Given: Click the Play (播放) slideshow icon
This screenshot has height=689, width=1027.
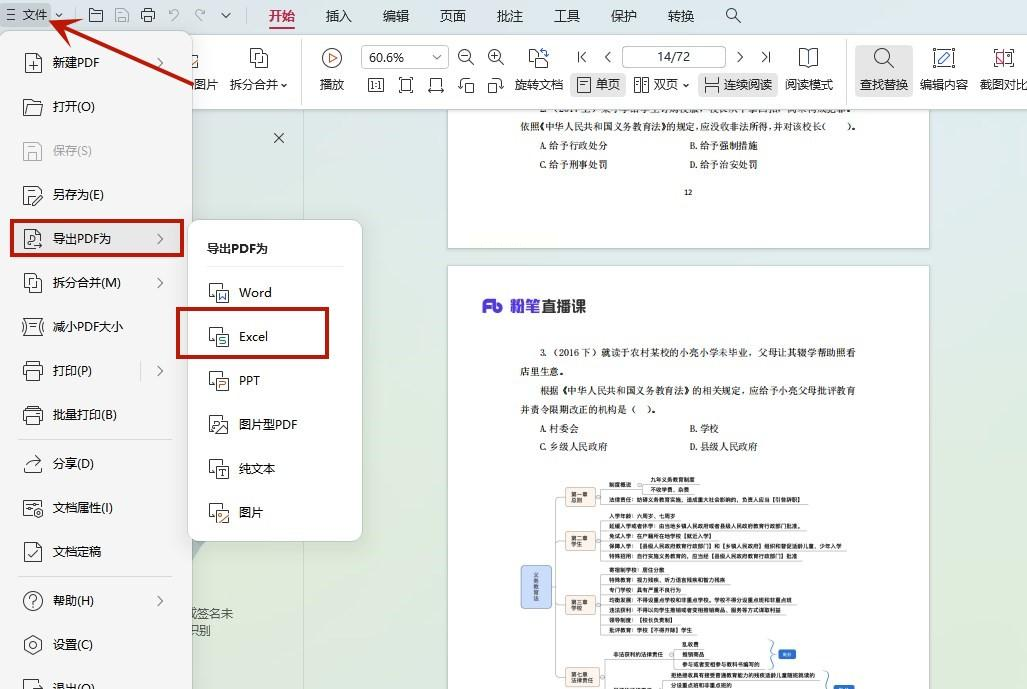Looking at the screenshot, I should [x=332, y=59].
